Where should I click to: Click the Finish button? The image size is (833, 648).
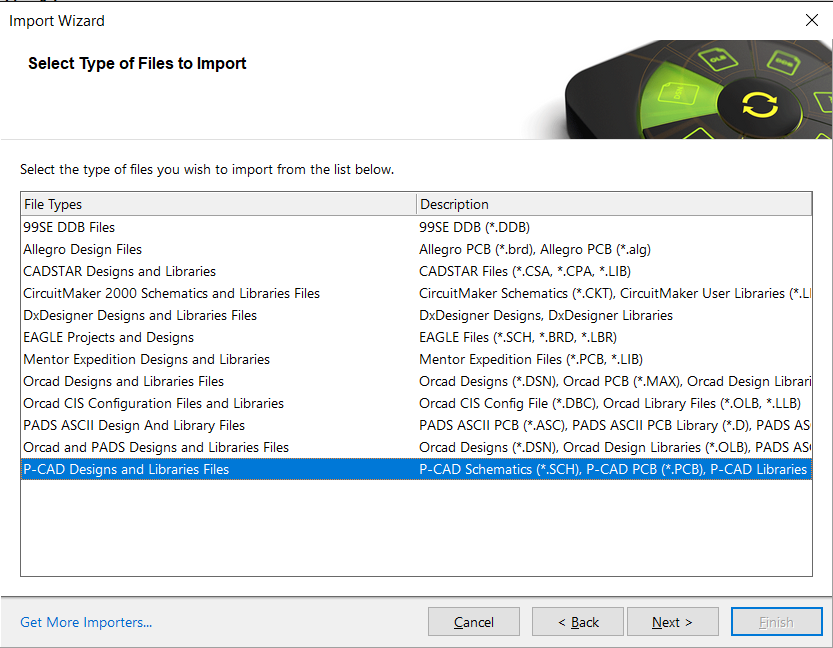click(x=777, y=622)
